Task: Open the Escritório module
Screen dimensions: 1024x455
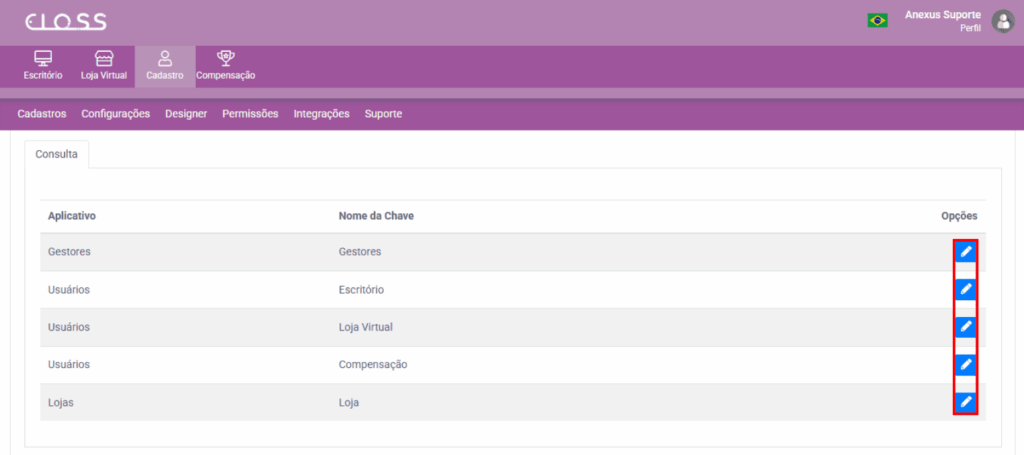Action: tap(43, 65)
